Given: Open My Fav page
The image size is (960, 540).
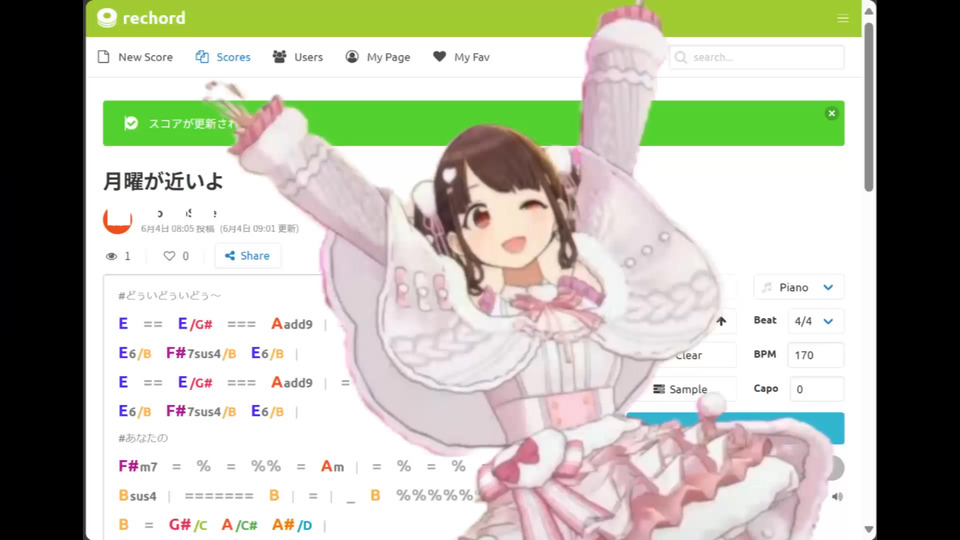Looking at the screenshot, I should pyautogui.click(x=461, y=57).
